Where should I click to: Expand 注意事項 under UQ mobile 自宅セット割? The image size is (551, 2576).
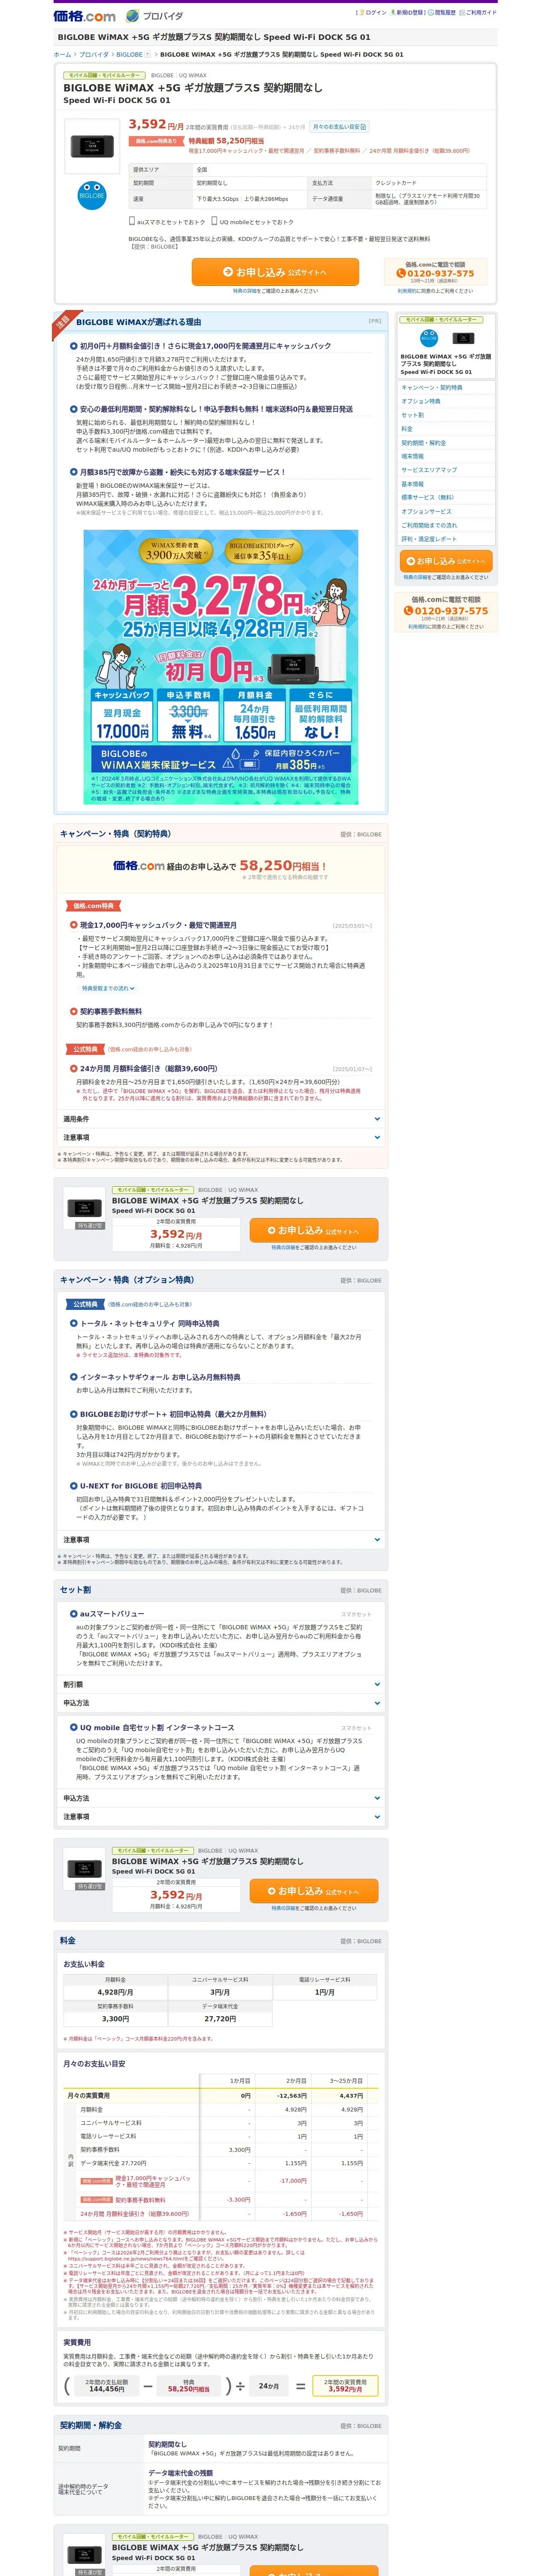coord(221,1817)
